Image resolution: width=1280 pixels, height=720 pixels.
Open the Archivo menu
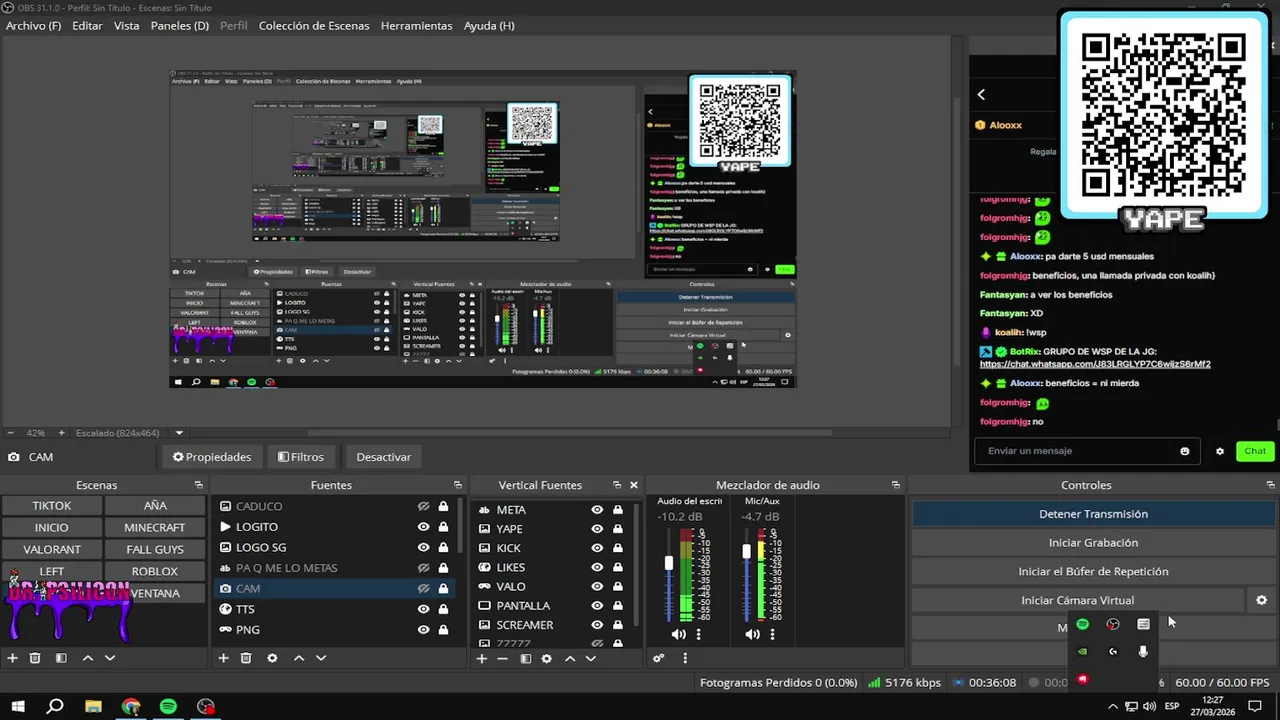[x=33, y=25]
